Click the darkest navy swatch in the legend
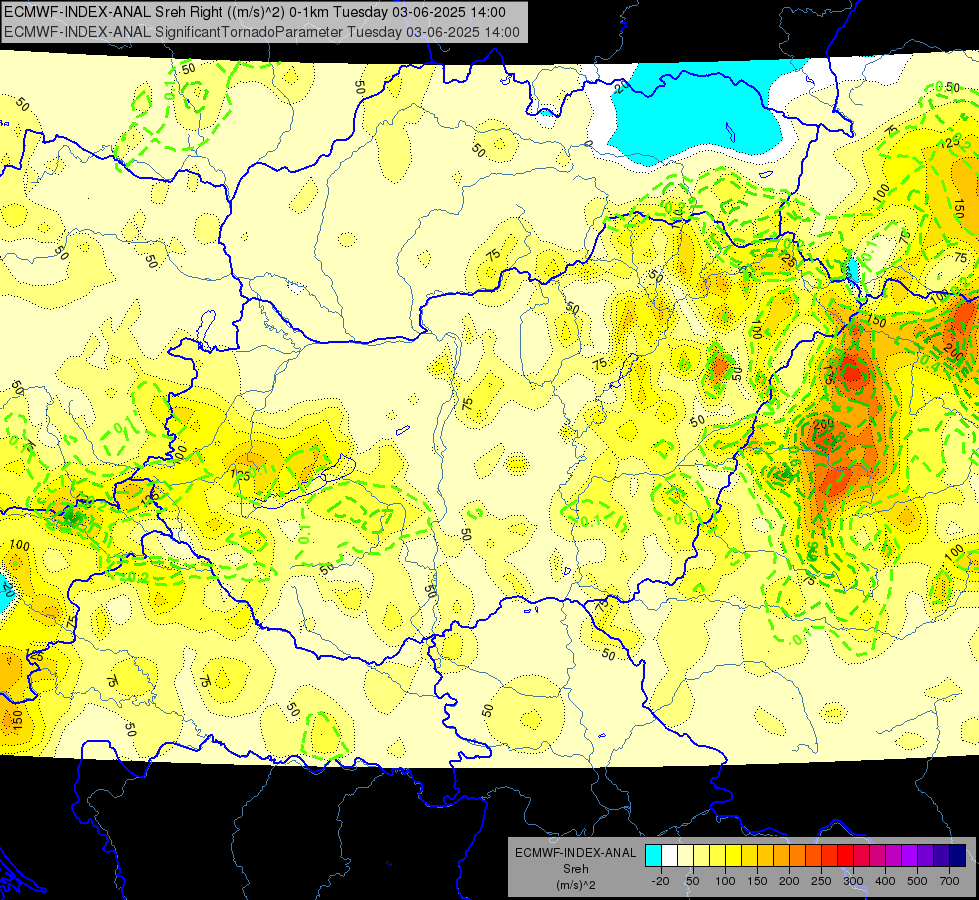The height and width of the screenshot is (900, 979). click(x=958, y=855)
